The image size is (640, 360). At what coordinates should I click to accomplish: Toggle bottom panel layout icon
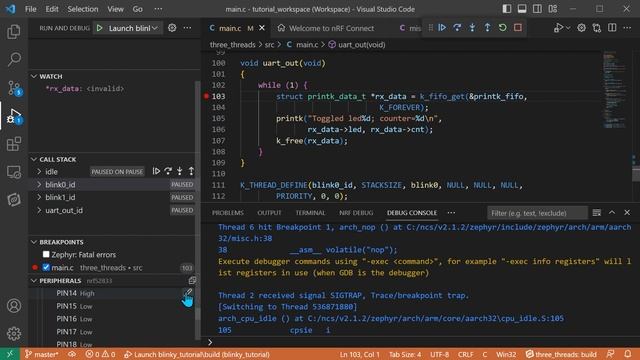(x=522, y=9)
